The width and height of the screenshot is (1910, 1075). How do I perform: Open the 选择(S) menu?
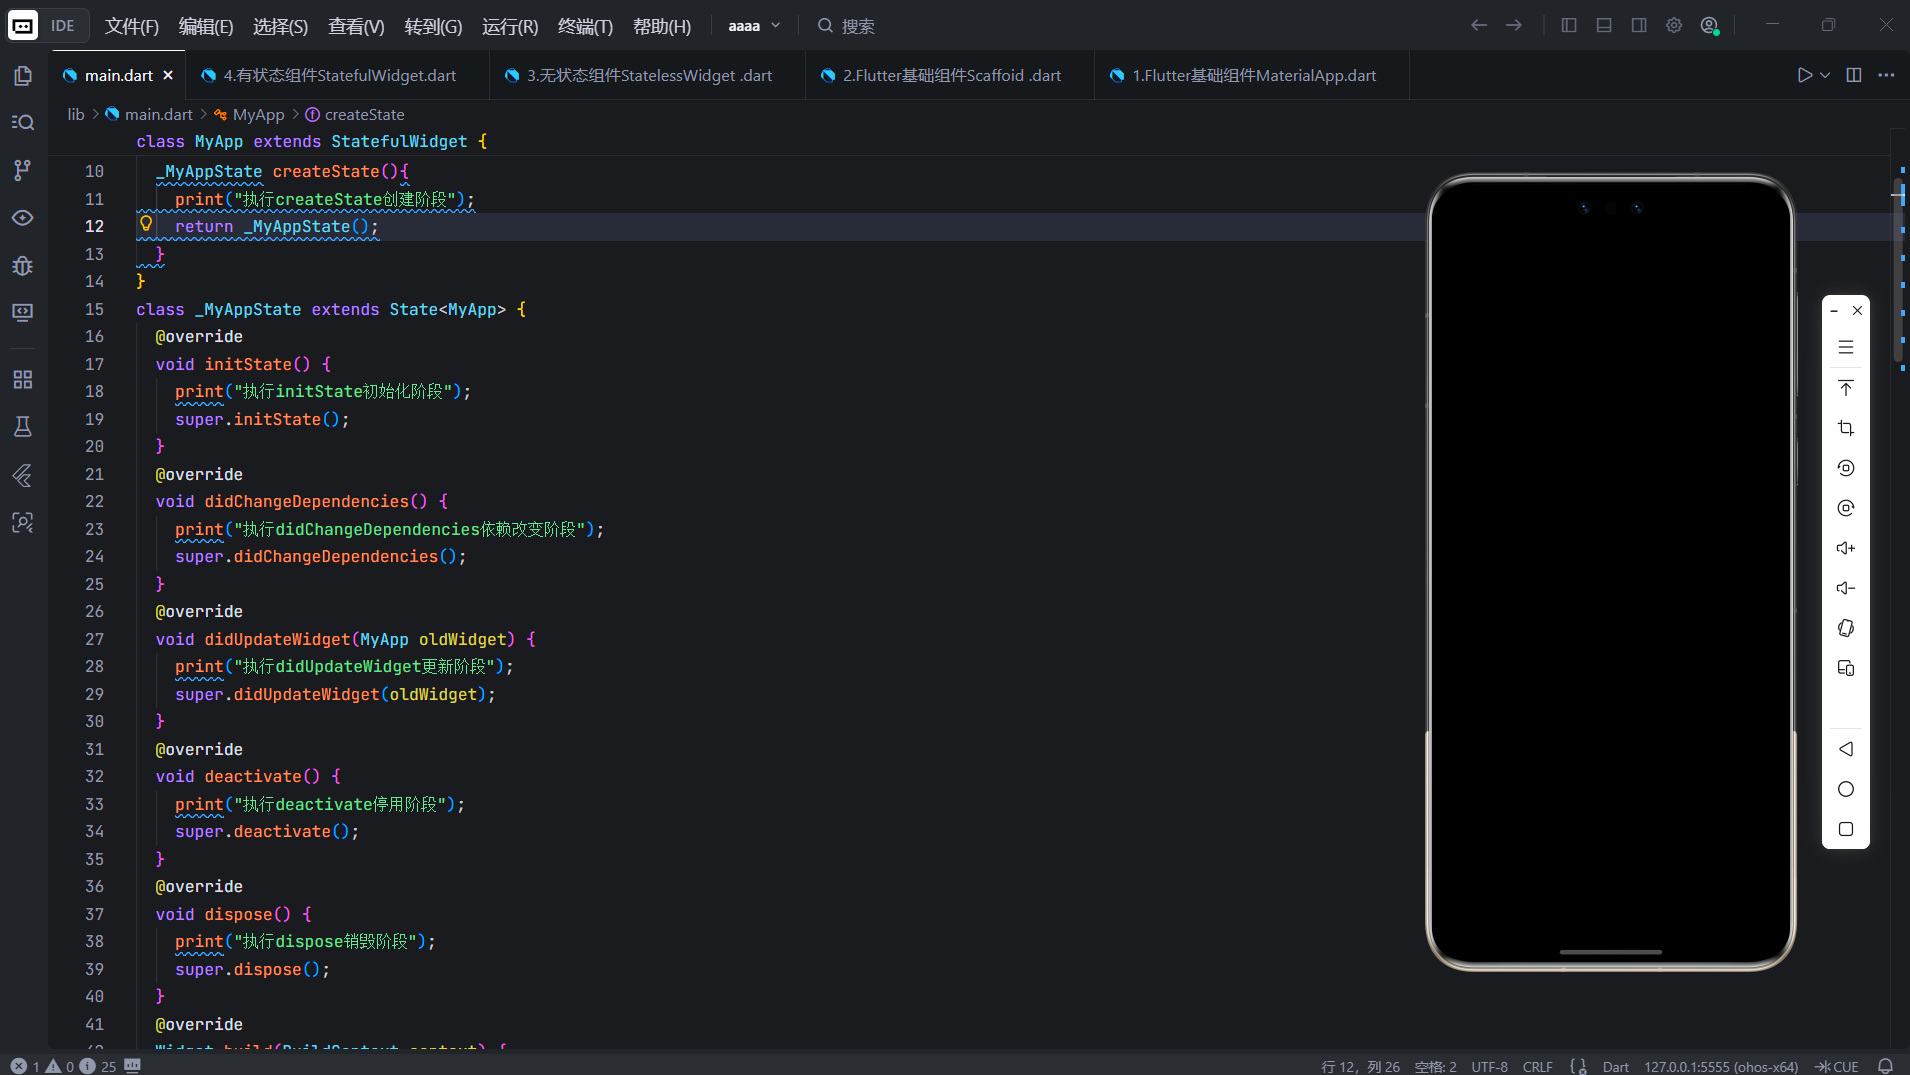[280, 26]
